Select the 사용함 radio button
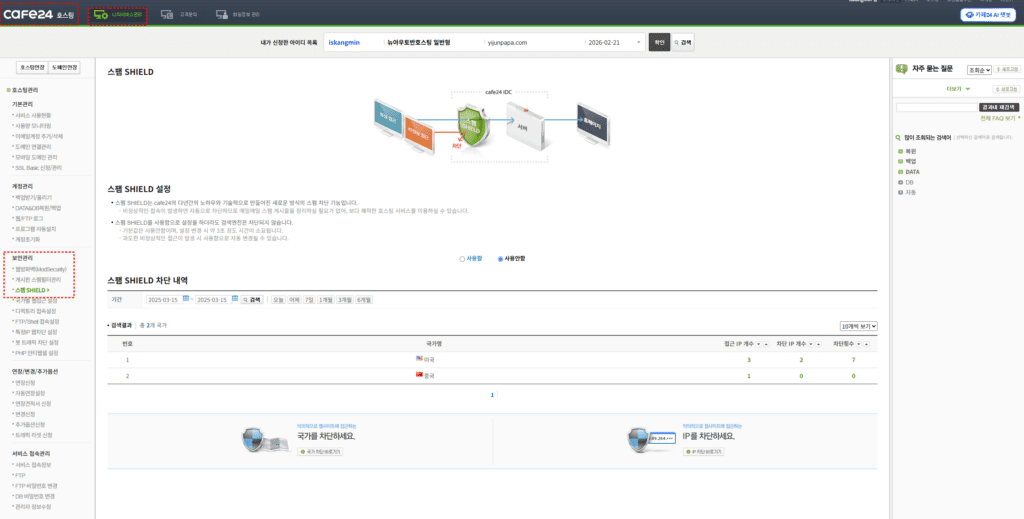This screenshot has height=519, width=1024. 460,259
